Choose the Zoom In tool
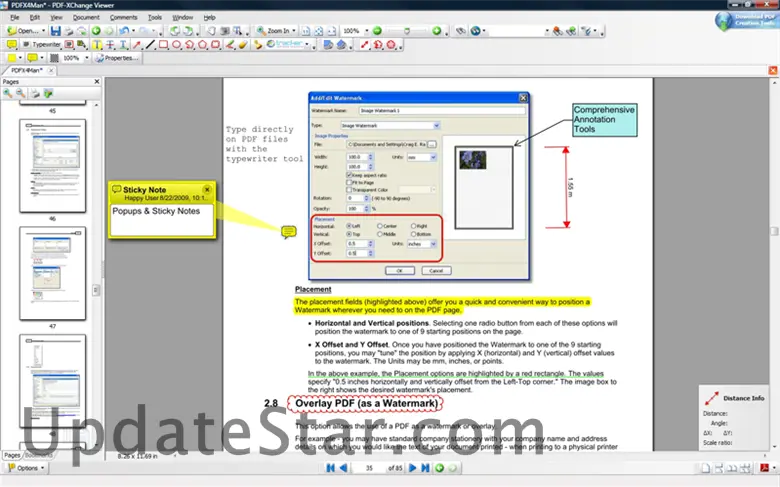The height and width of the screenshot is (487, 780). [x=273, y=31]
